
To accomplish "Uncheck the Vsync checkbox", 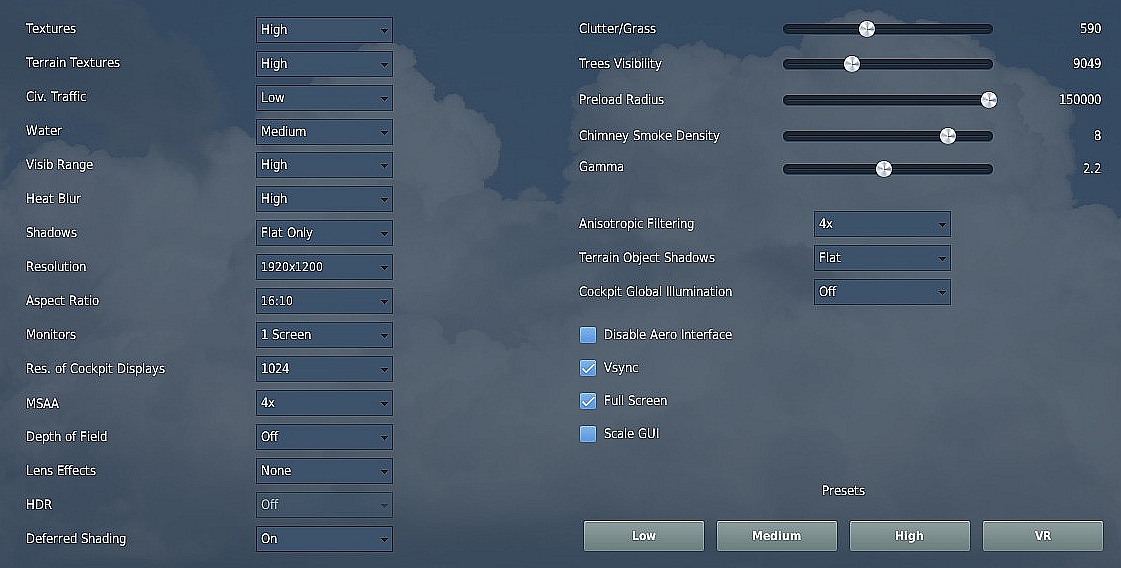I will pyautogui.click(x=588, y=368).
